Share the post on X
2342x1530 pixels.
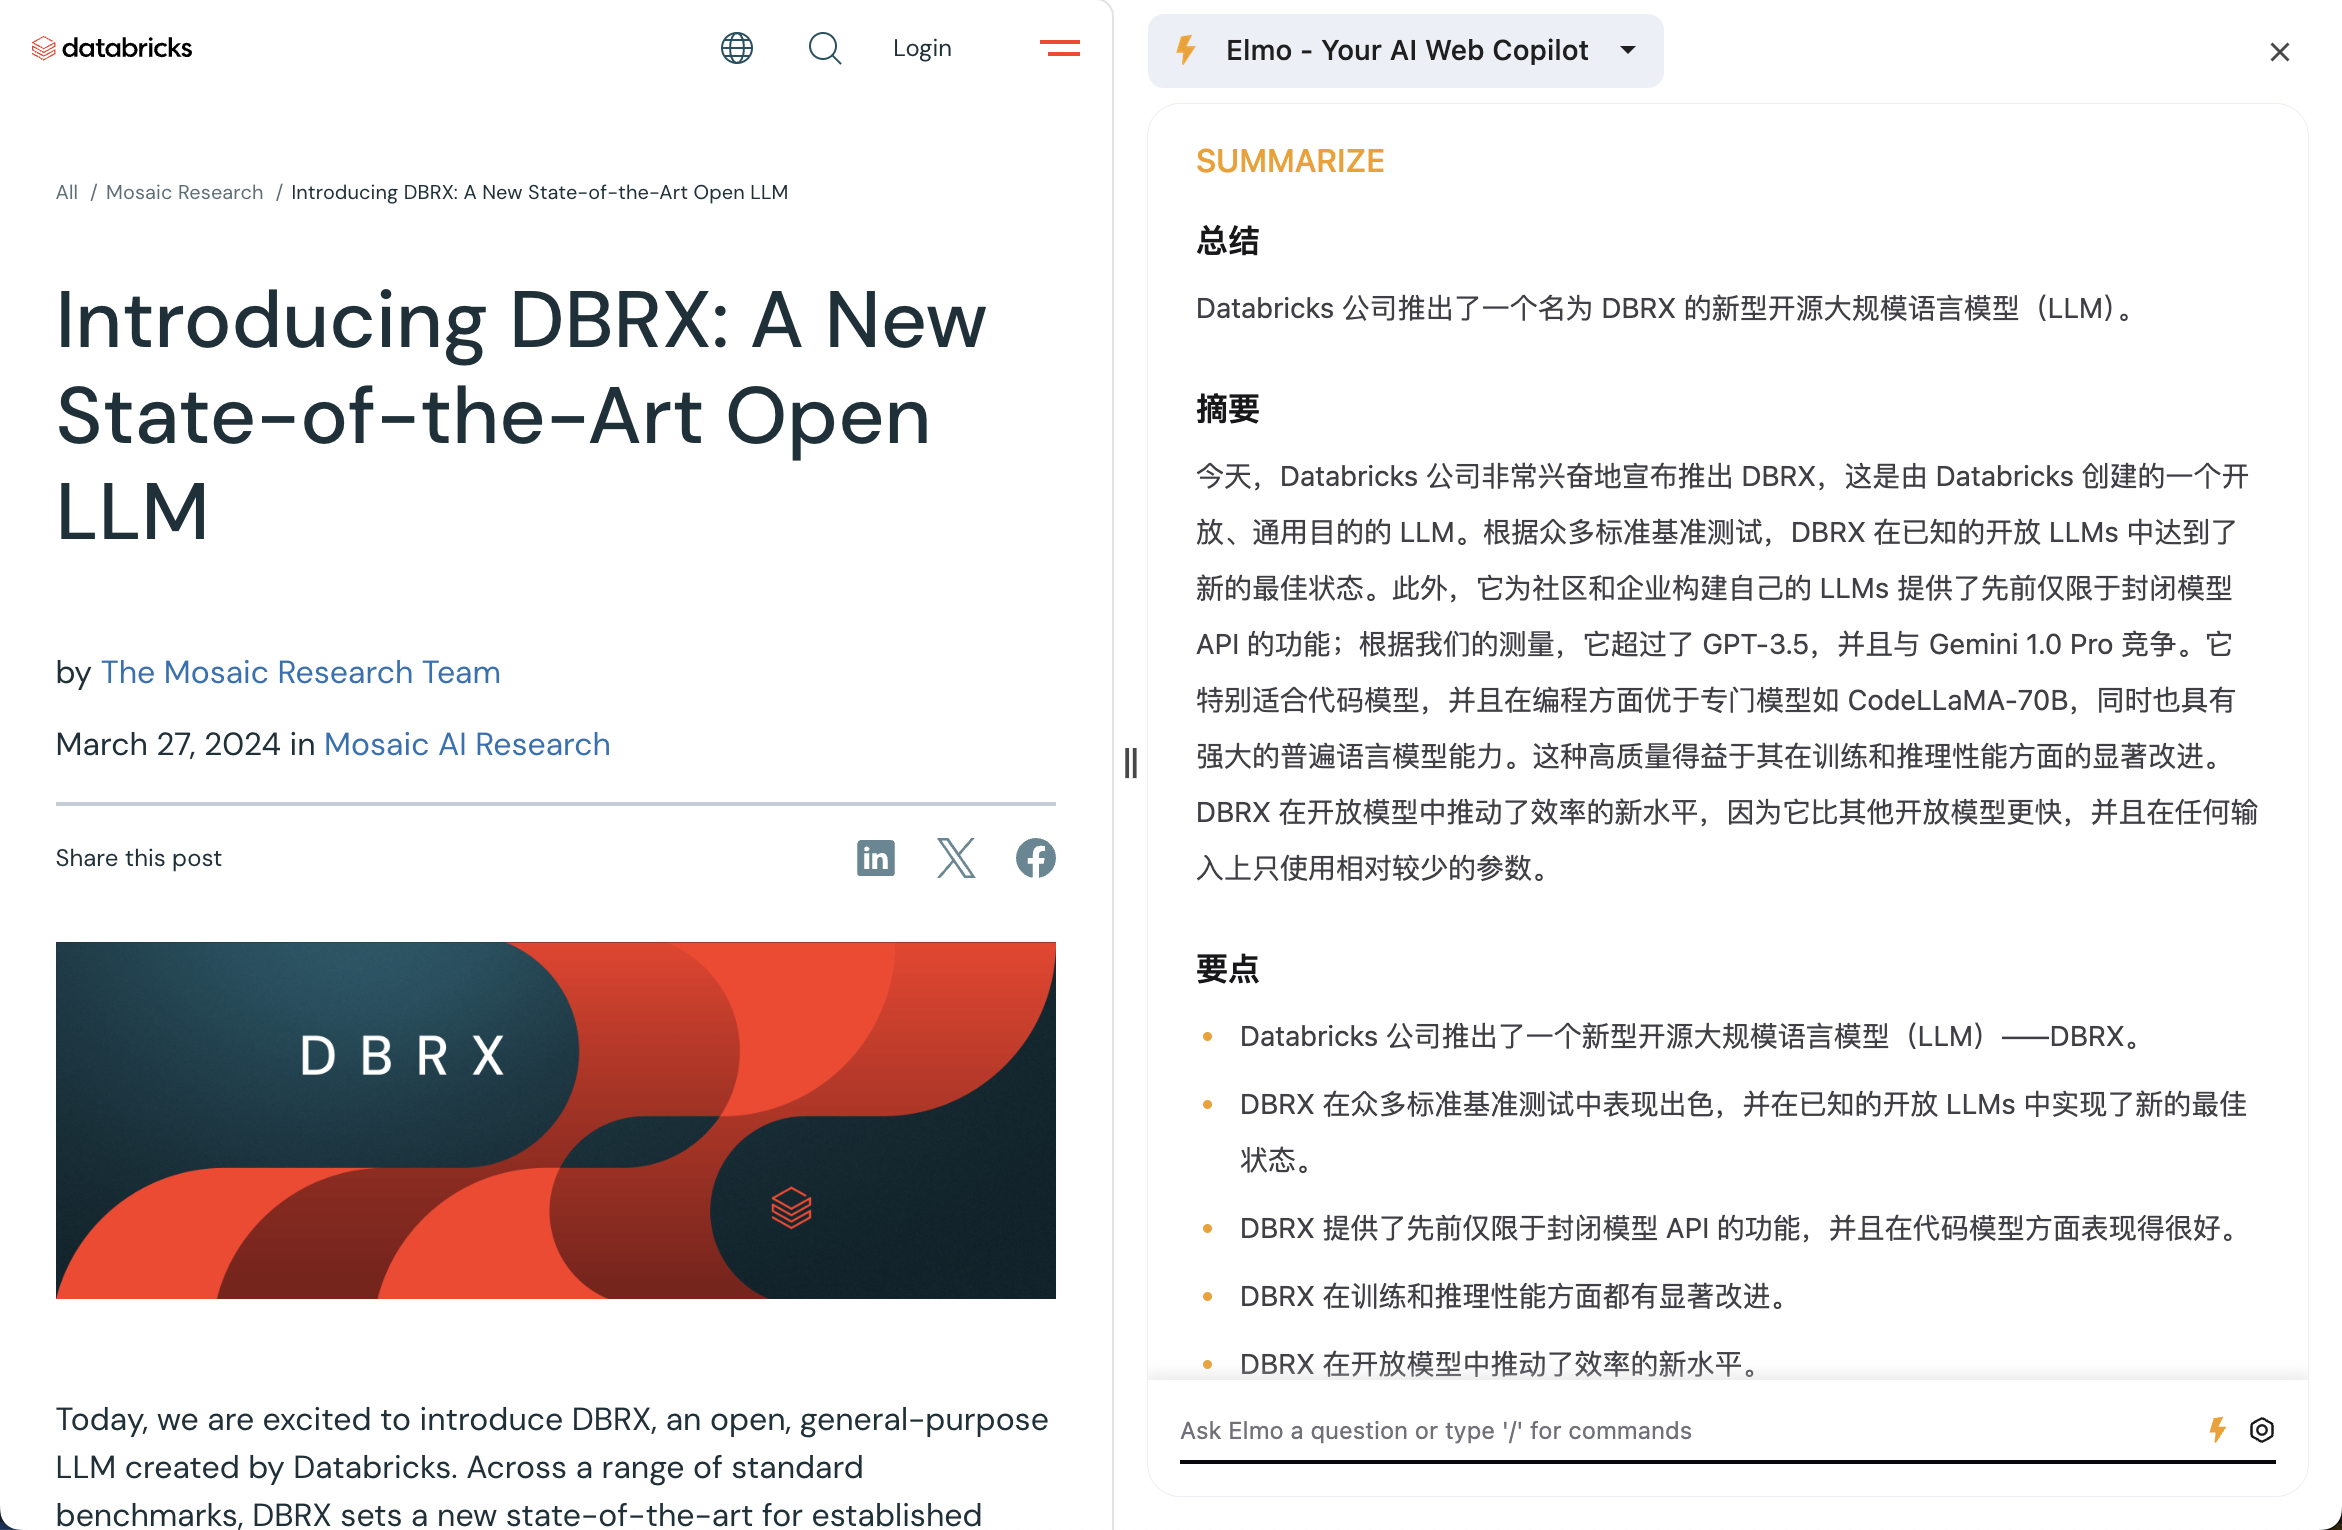coord(956,858)
